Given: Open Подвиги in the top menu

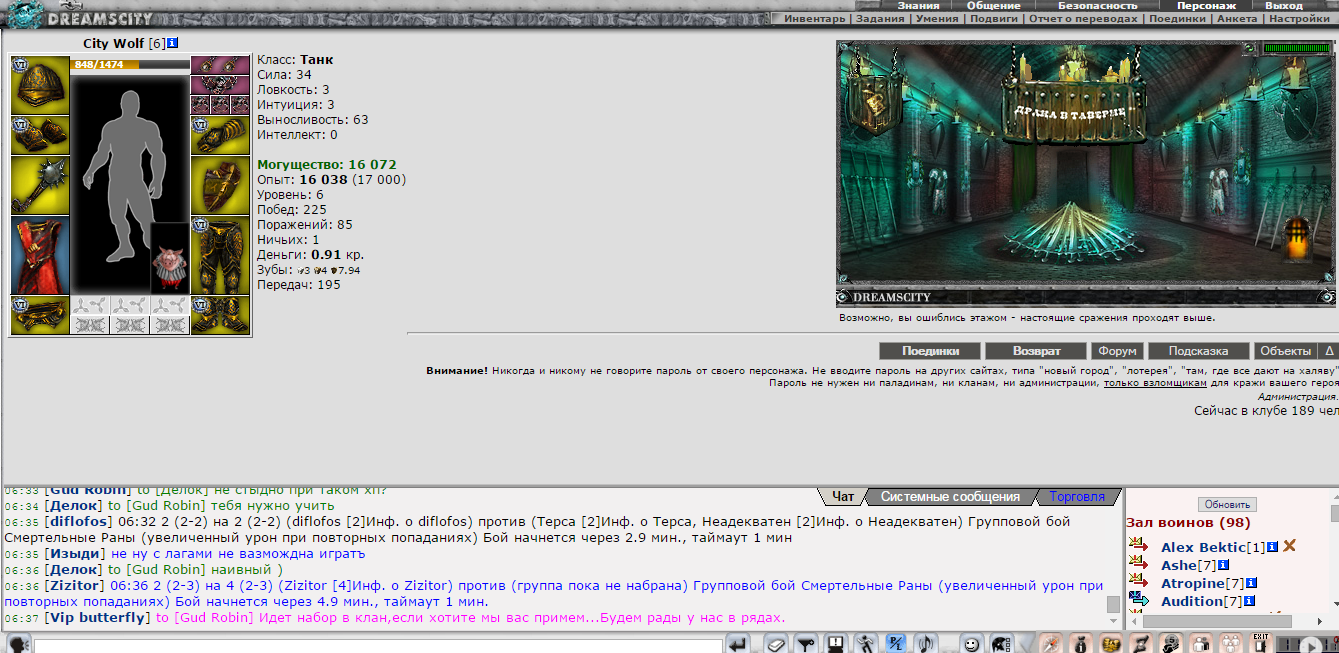Looking at the screenshot, I should [994, 18].
